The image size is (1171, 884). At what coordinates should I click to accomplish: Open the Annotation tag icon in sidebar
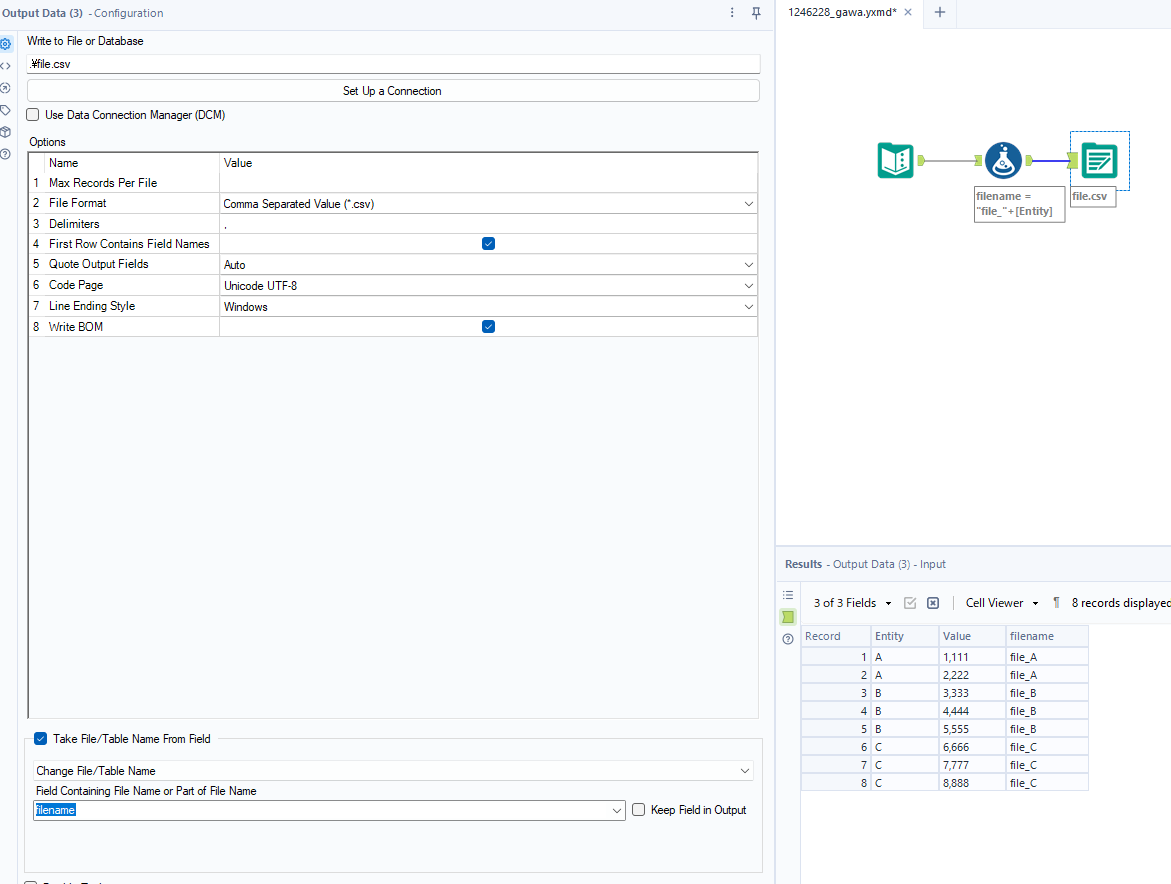[6, 110]
